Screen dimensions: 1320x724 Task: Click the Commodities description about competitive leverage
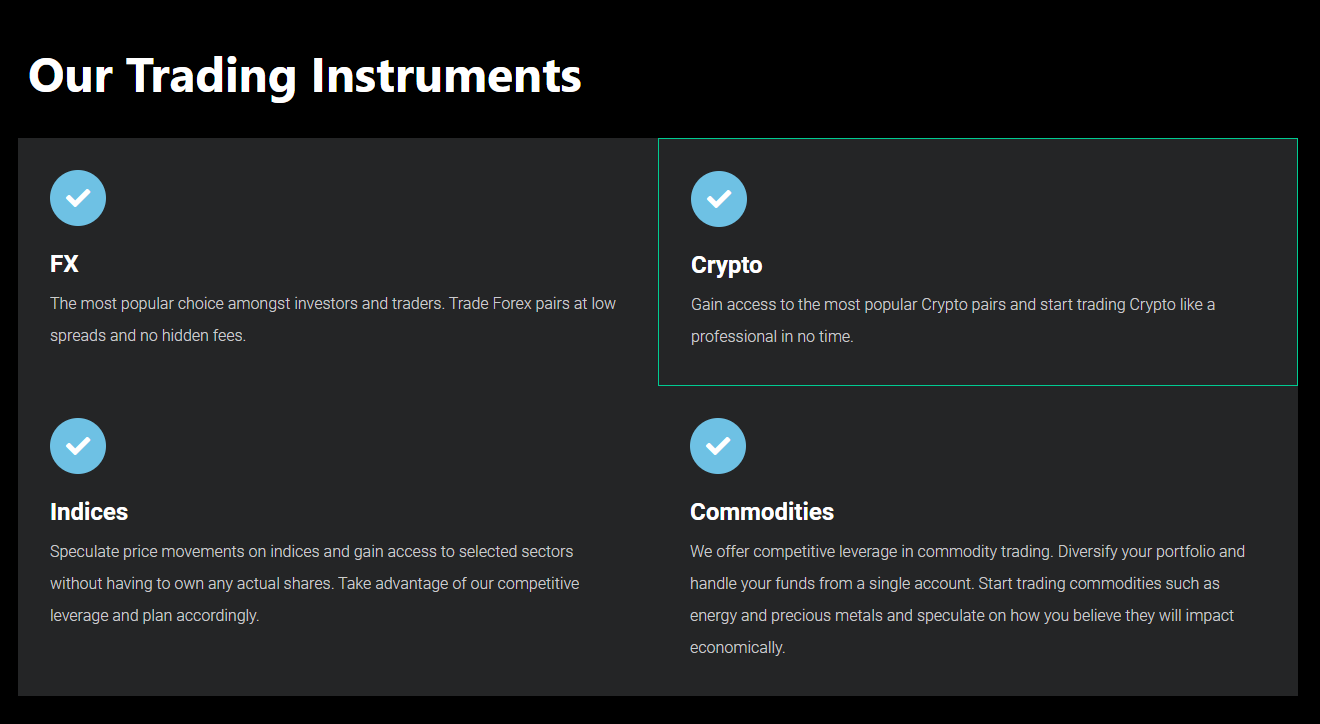click(x=967, y=599)
